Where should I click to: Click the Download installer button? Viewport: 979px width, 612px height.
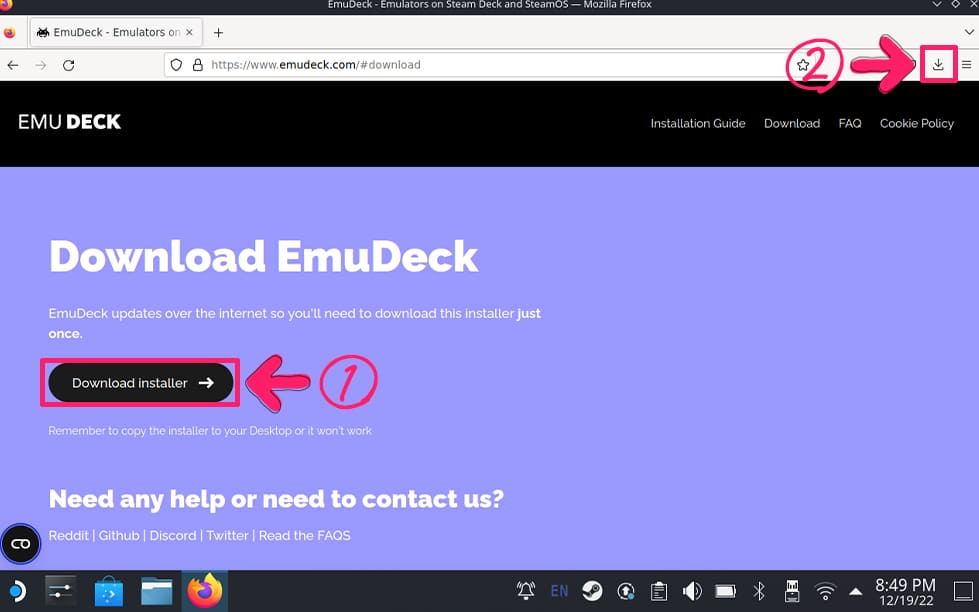[x=140, y=383]
